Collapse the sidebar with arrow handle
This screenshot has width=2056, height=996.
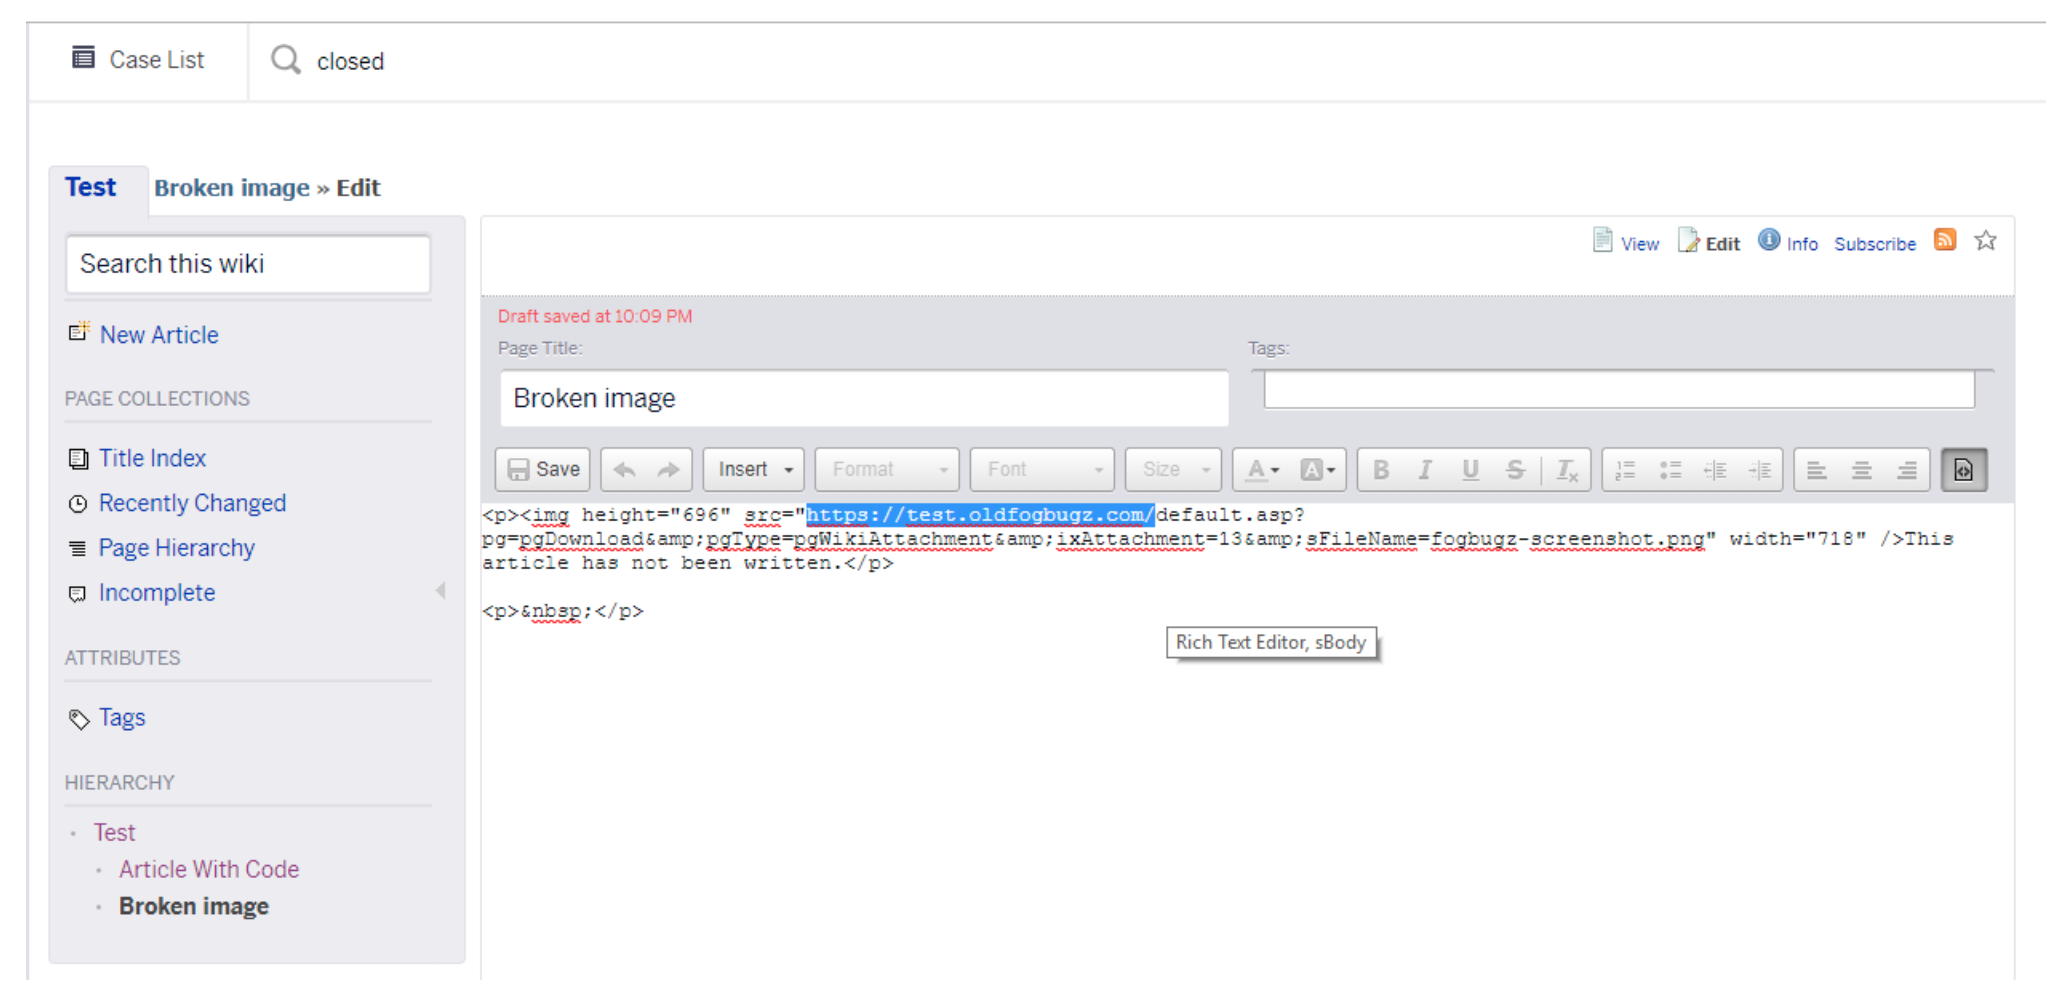coord(440,591)
